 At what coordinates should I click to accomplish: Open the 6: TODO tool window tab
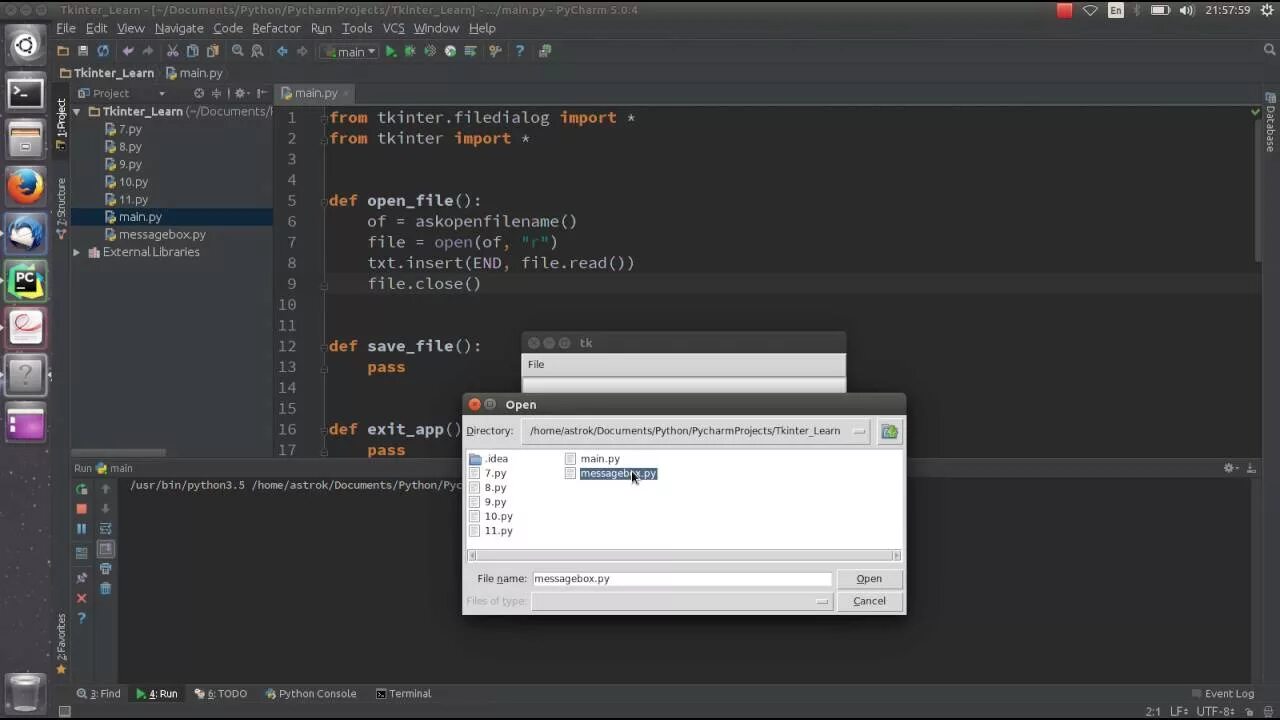coord(220,694)
